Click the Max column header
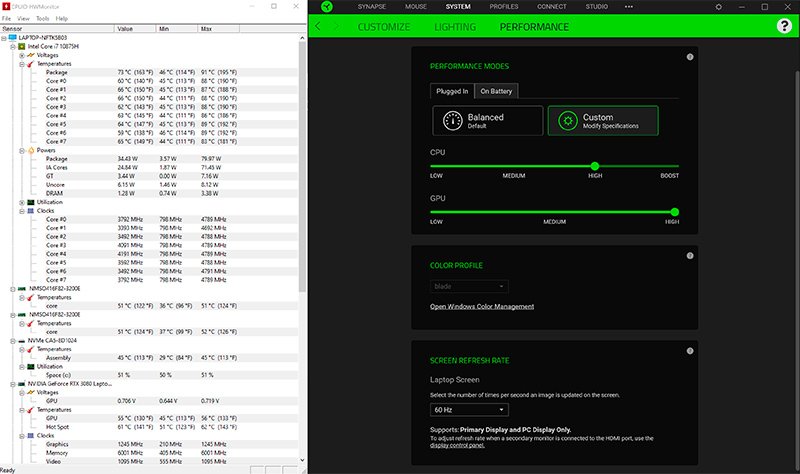Screen dimensions: 800x474 [x=218, y=29]
